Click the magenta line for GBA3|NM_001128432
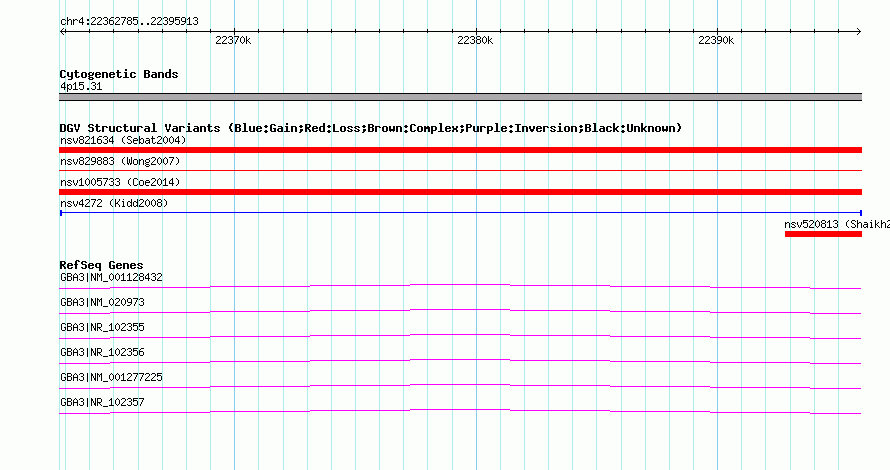Viewport: 890px width, 470px height. coord(460,286)
